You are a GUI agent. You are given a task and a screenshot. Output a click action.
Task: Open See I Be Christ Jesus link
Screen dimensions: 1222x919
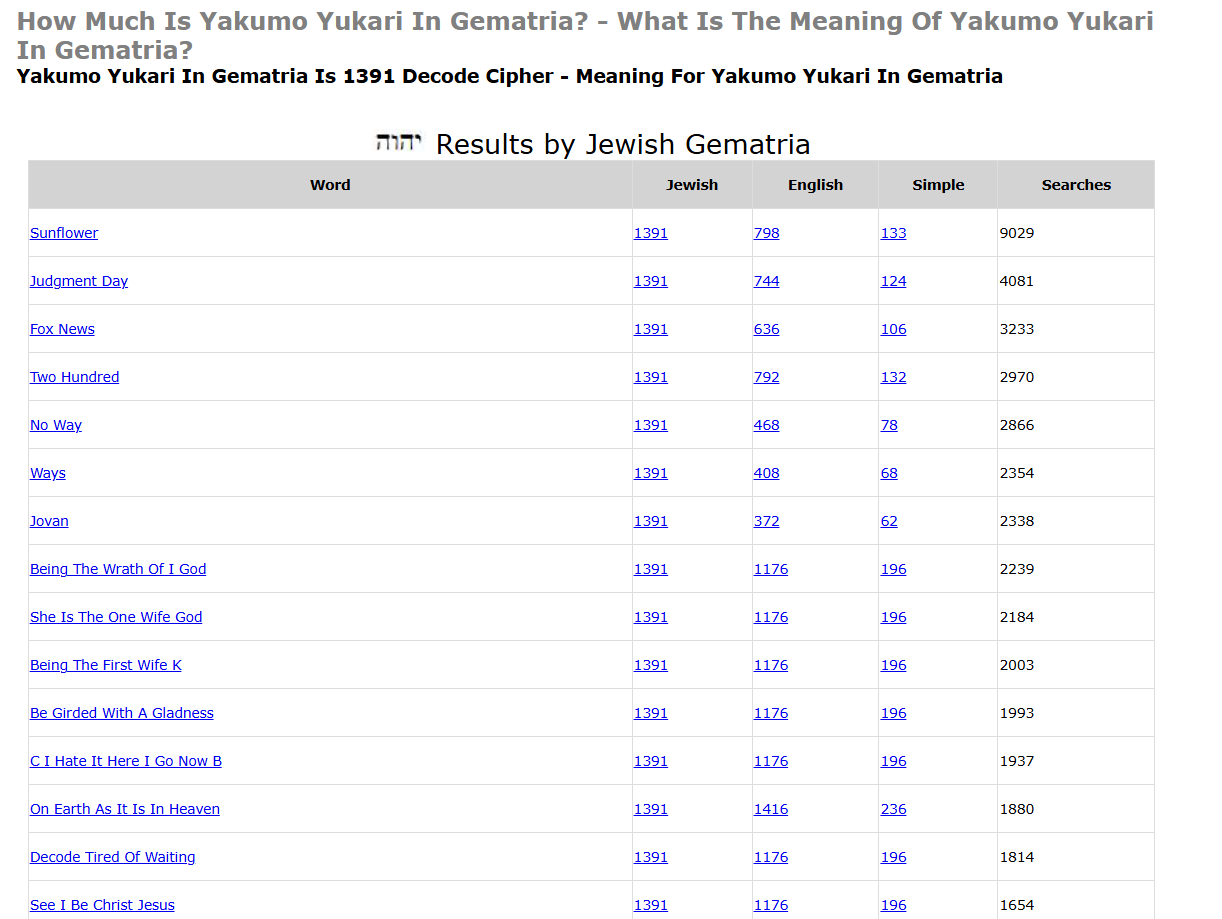[x=102, y=905]
